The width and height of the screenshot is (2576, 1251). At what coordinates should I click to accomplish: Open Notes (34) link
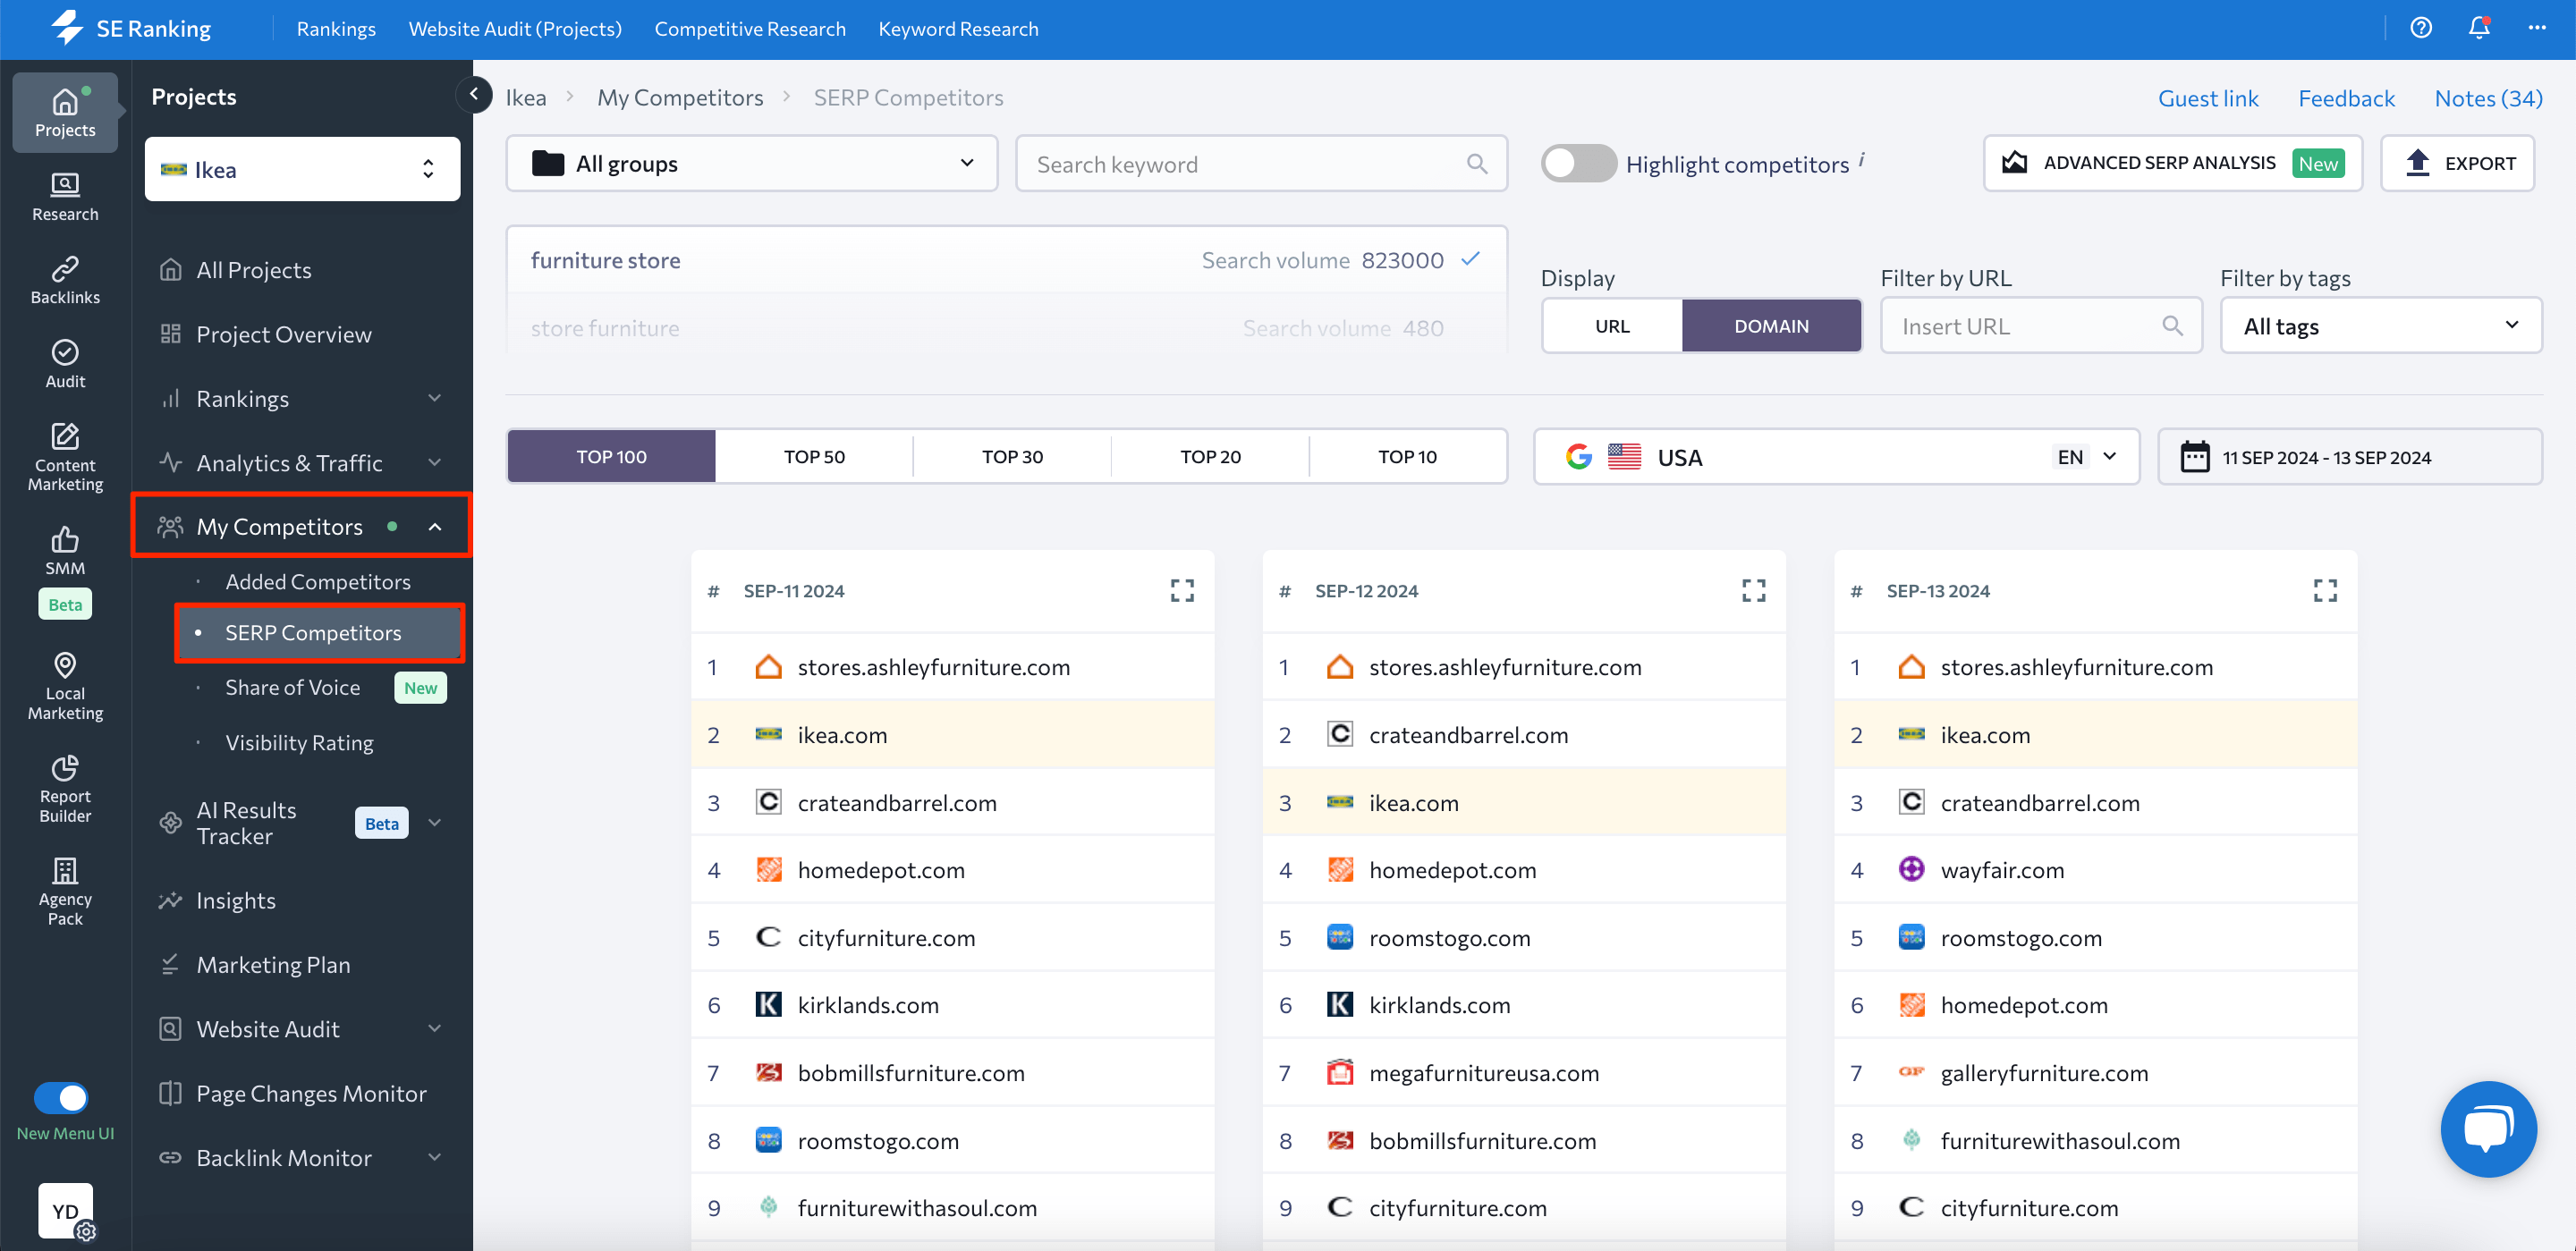2488,98
